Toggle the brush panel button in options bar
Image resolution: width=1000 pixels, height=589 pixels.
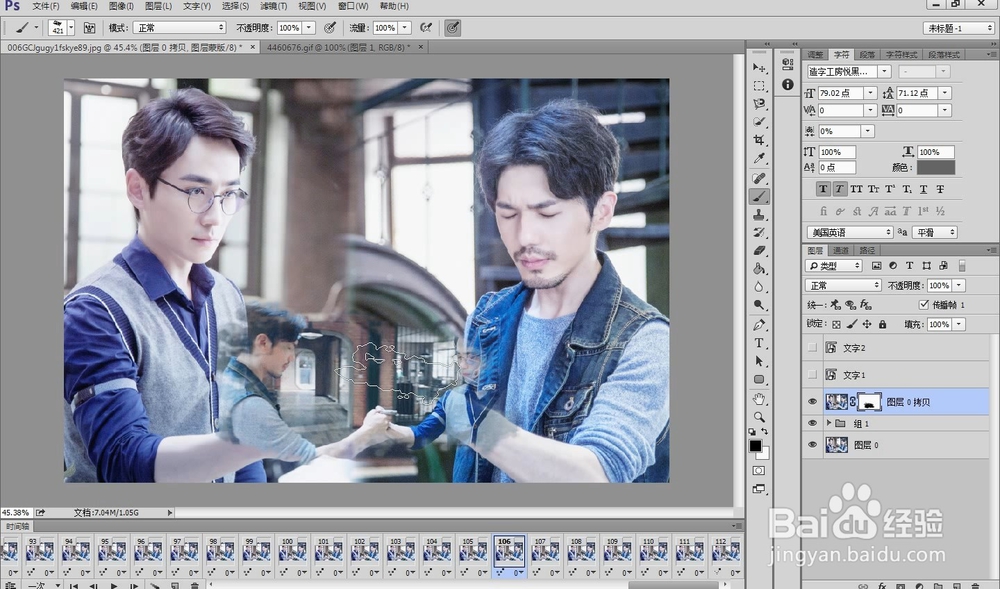click(89, 28)
